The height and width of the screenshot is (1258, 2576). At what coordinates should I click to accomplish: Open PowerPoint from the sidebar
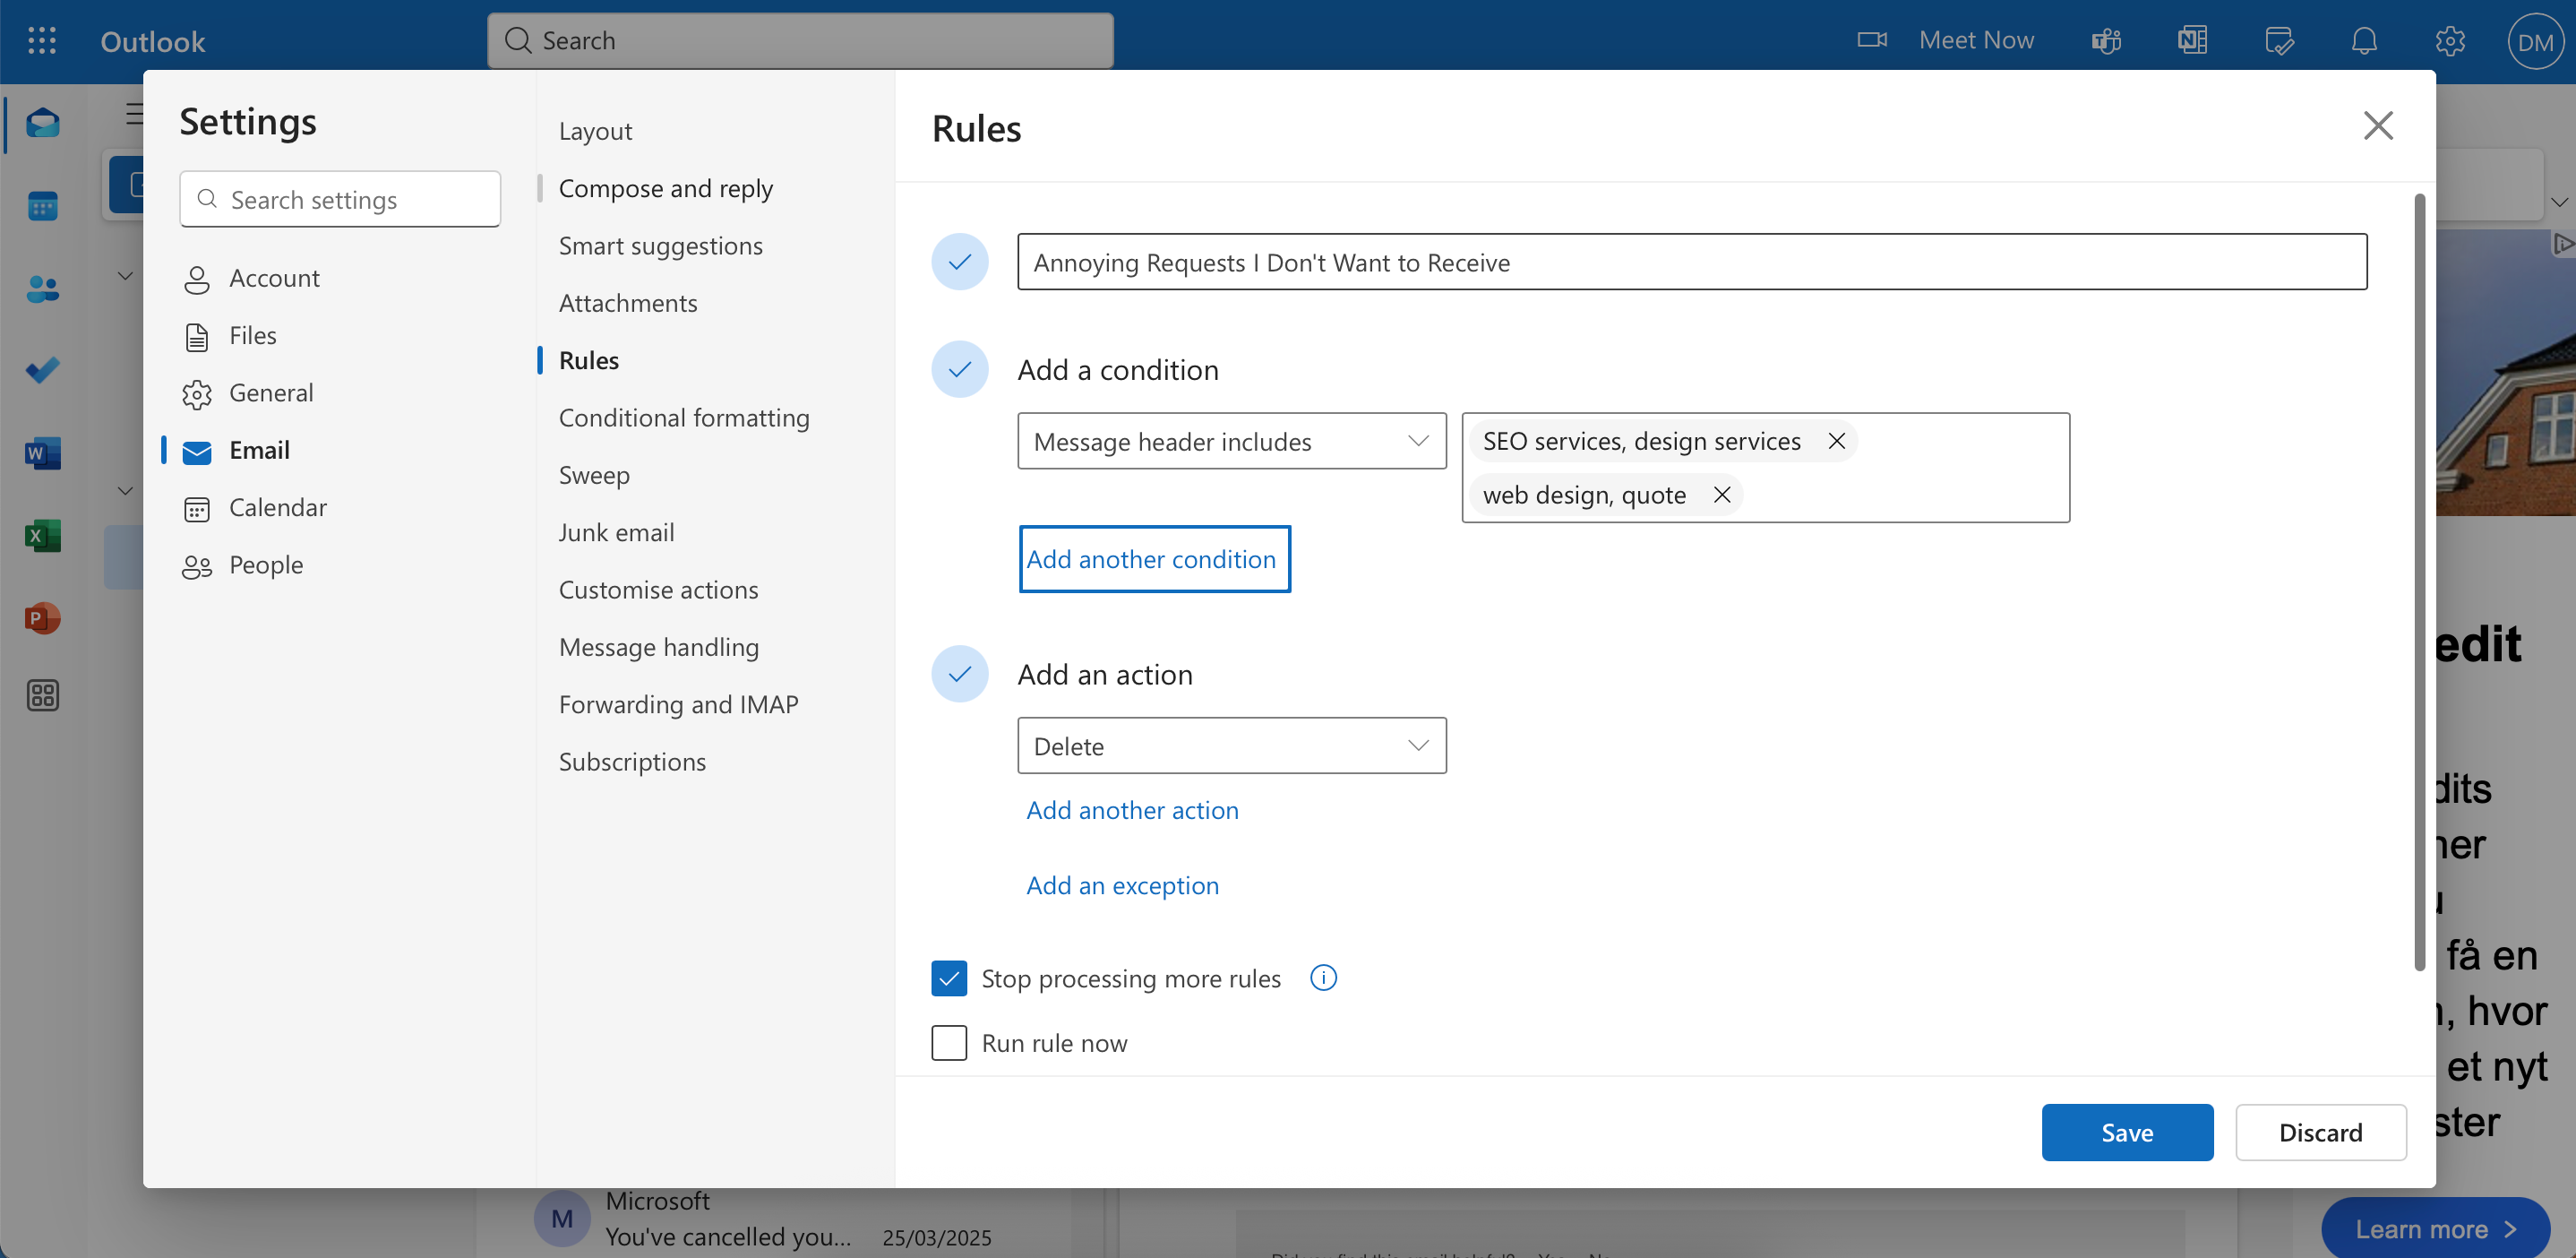(42, 618)
